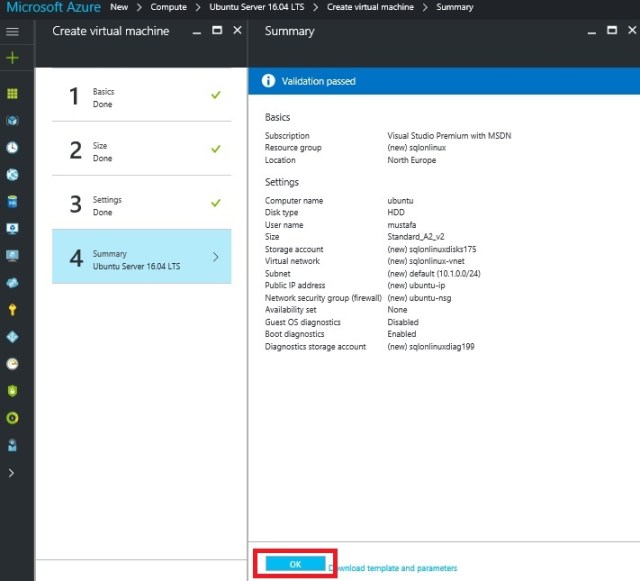Open Virtual machines monitor icon
Image resolution: width=640 pixels, height=581 pixels.
pyautogui.click(x=12, y=256)
